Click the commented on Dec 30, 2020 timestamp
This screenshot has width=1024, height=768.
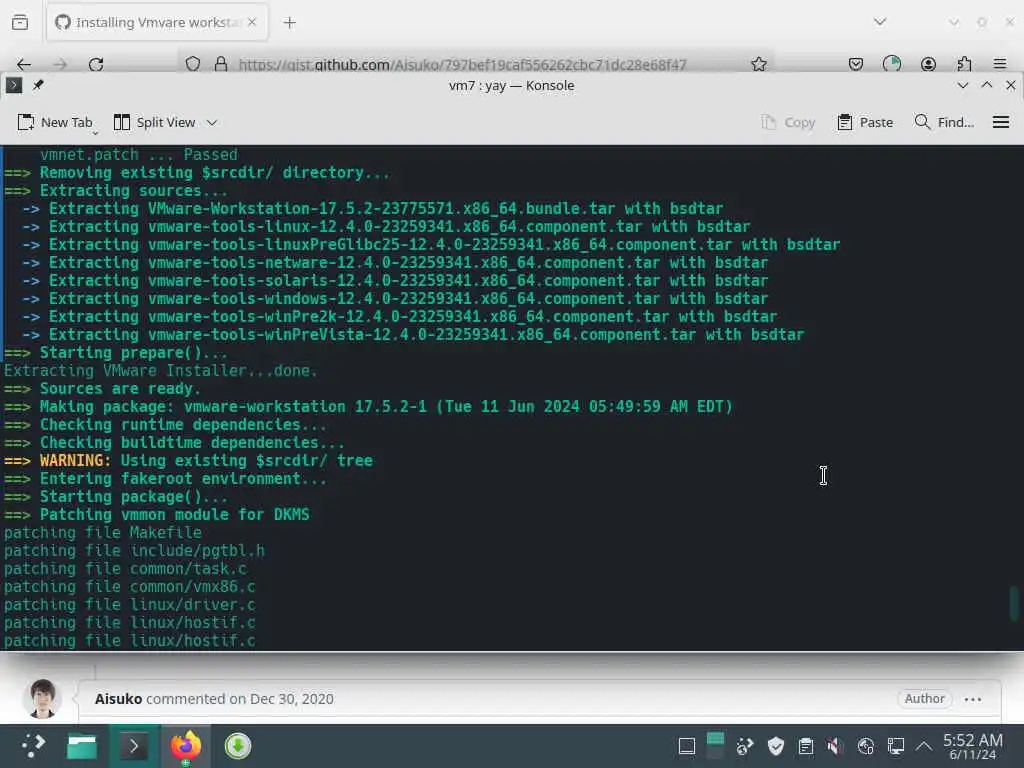pyautogui.click(x=240, y=699)
